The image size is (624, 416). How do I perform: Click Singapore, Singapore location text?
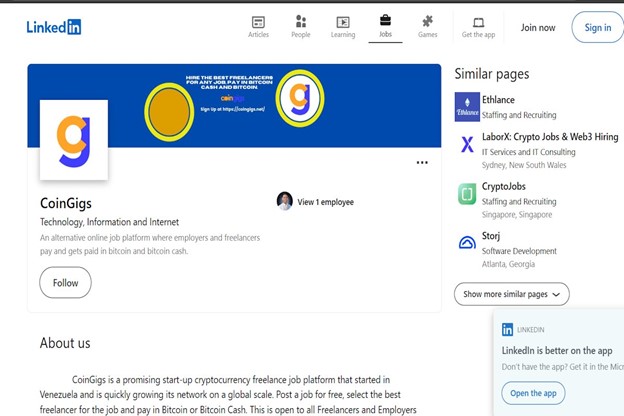pyautogui.click(x=517, y=215)
